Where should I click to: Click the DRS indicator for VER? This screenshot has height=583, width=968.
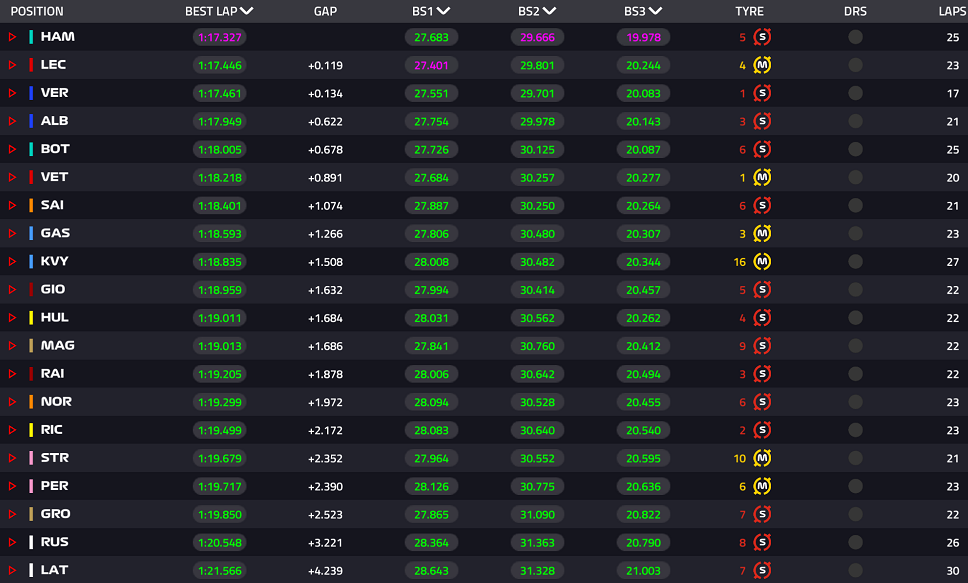(855, 93)
